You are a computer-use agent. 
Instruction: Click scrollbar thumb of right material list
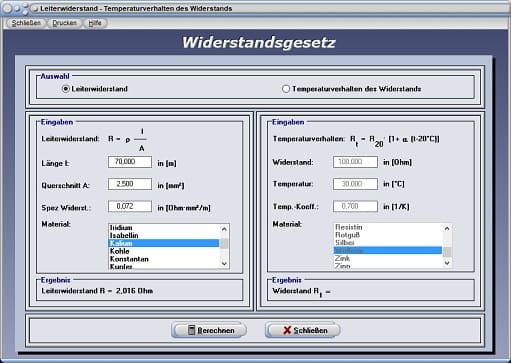(447, 252)
